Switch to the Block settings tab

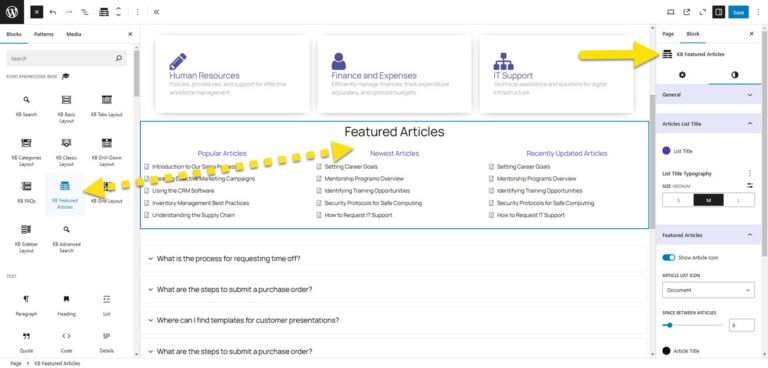tap(693, 34)
